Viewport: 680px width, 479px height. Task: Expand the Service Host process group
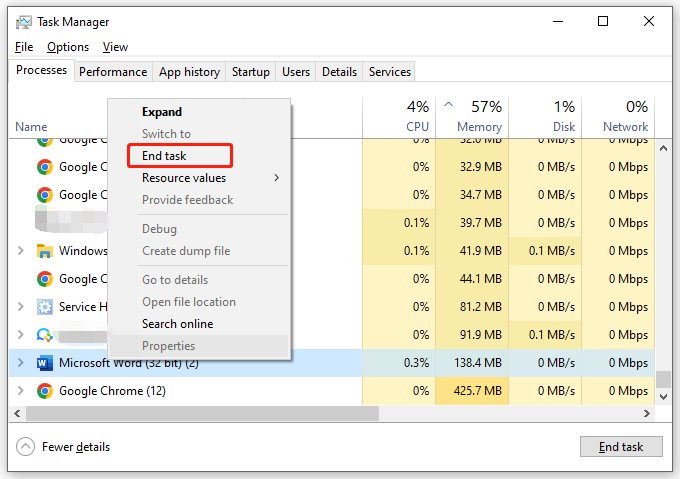[21, 307]
